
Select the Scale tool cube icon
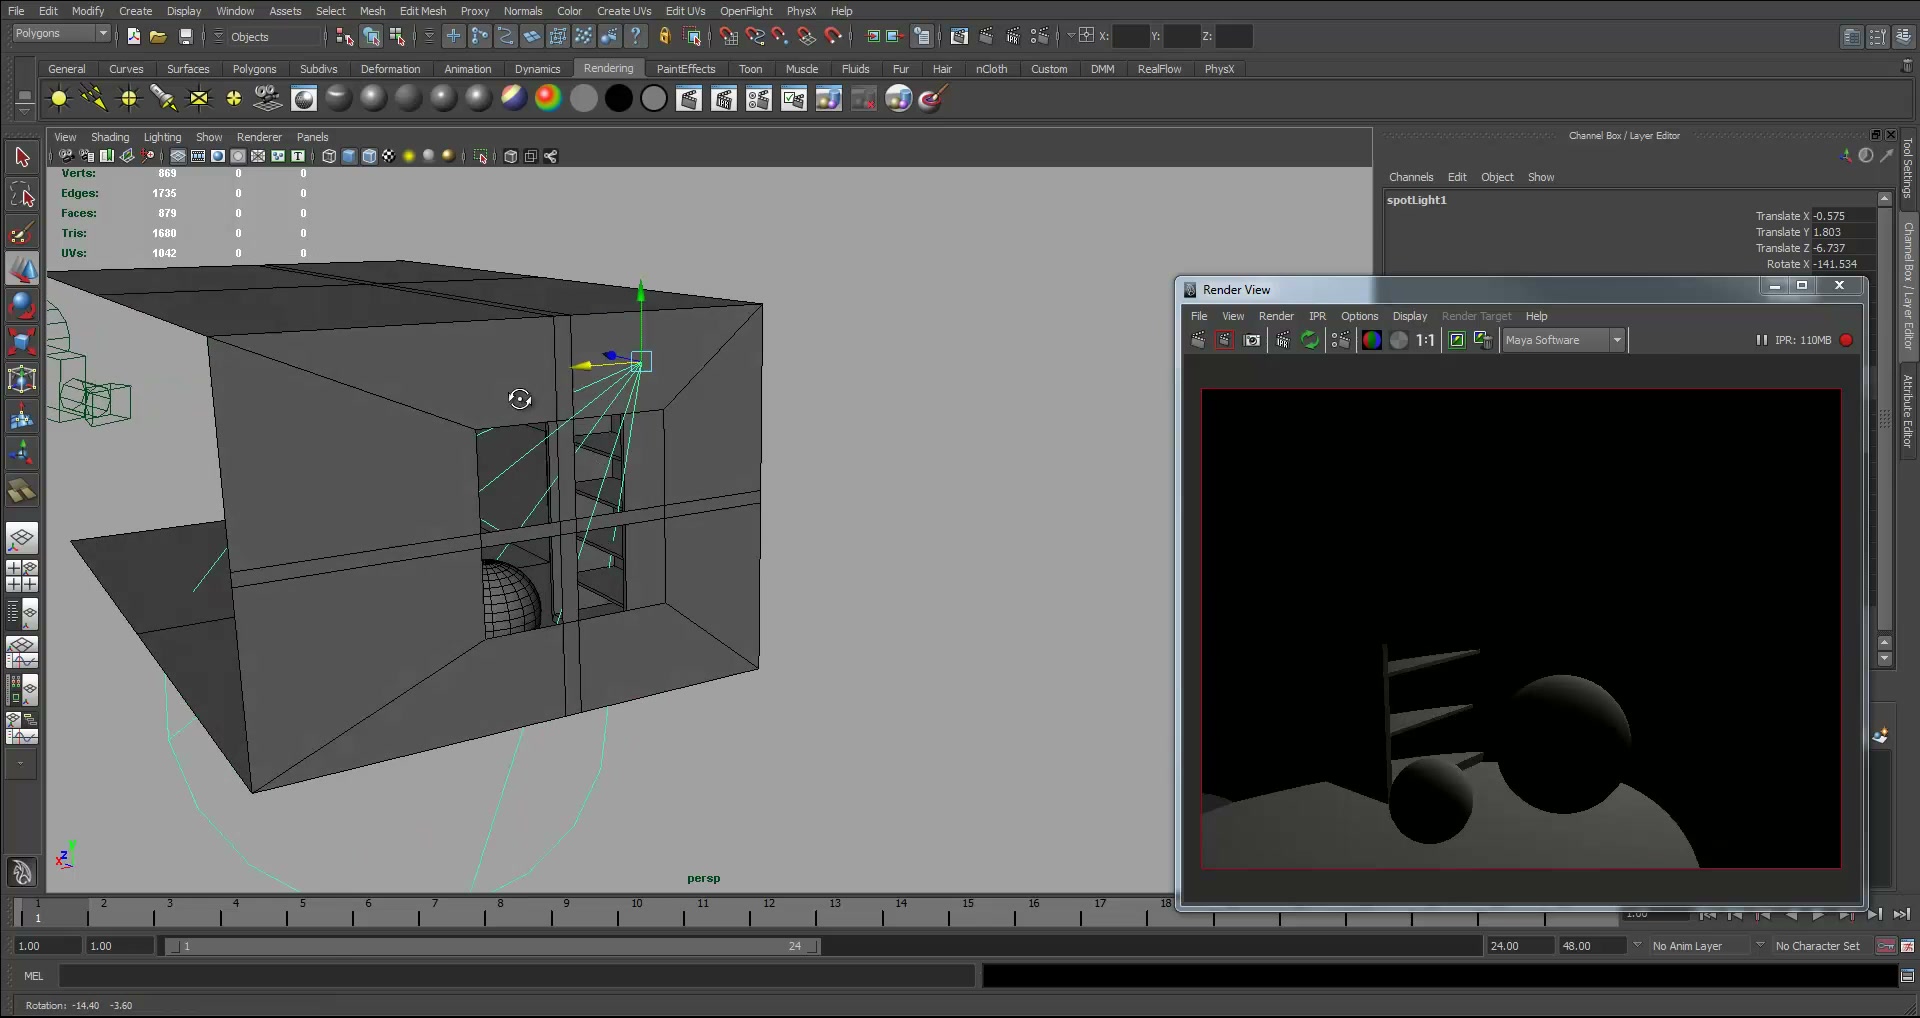tap(22, 342)
